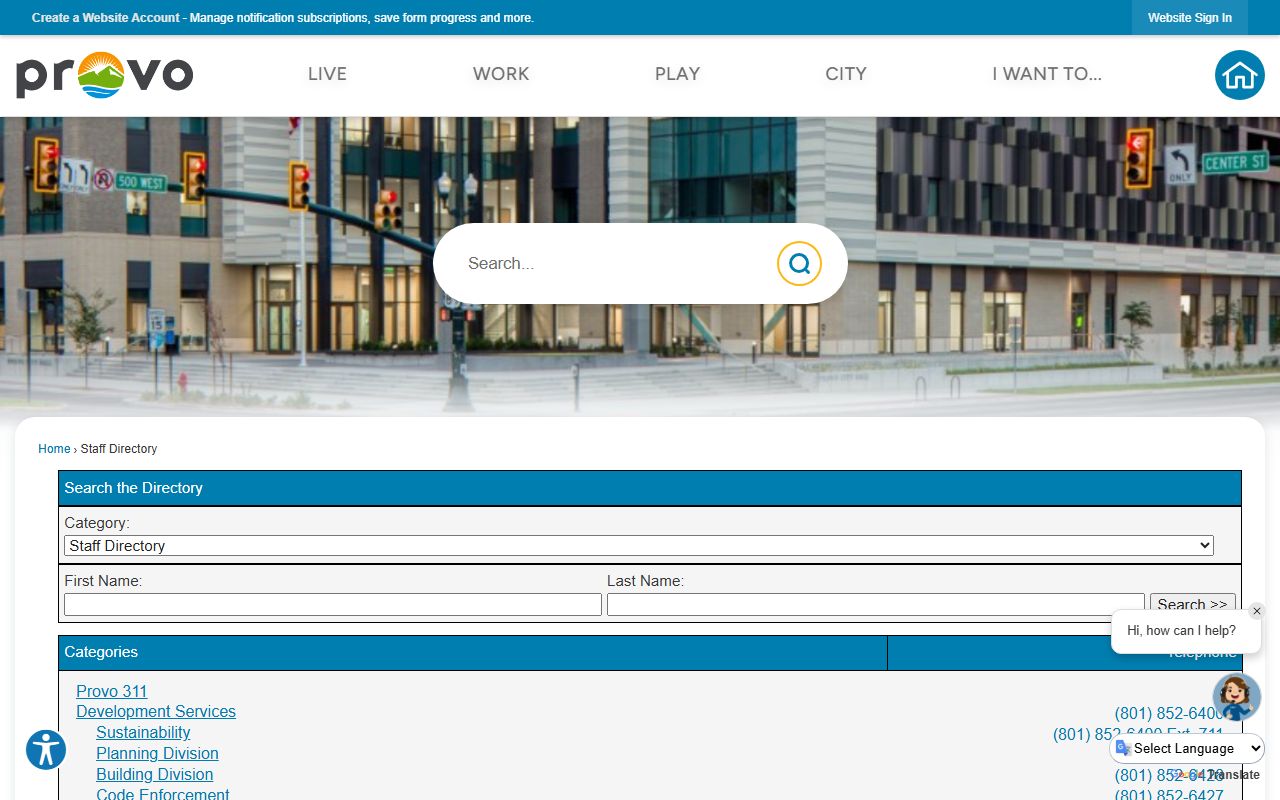Click the Staff Directory breadcrumb text
Image resolution: width=1280 pixels, height=800 pixels.
(x=119, y=449)
